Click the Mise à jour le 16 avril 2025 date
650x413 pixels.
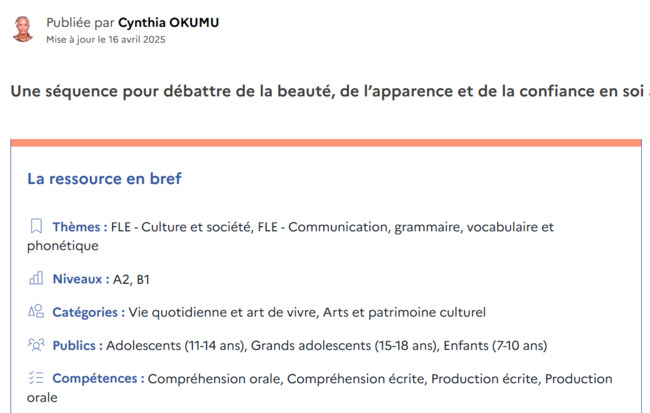click(106, 39)
